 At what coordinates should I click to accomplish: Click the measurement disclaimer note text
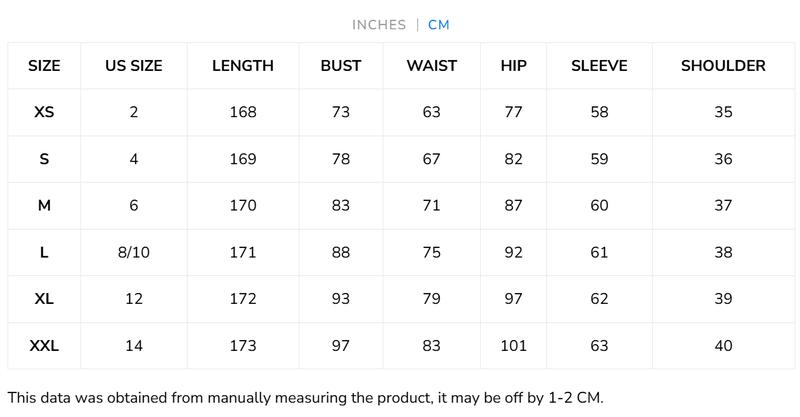(305, 397)
